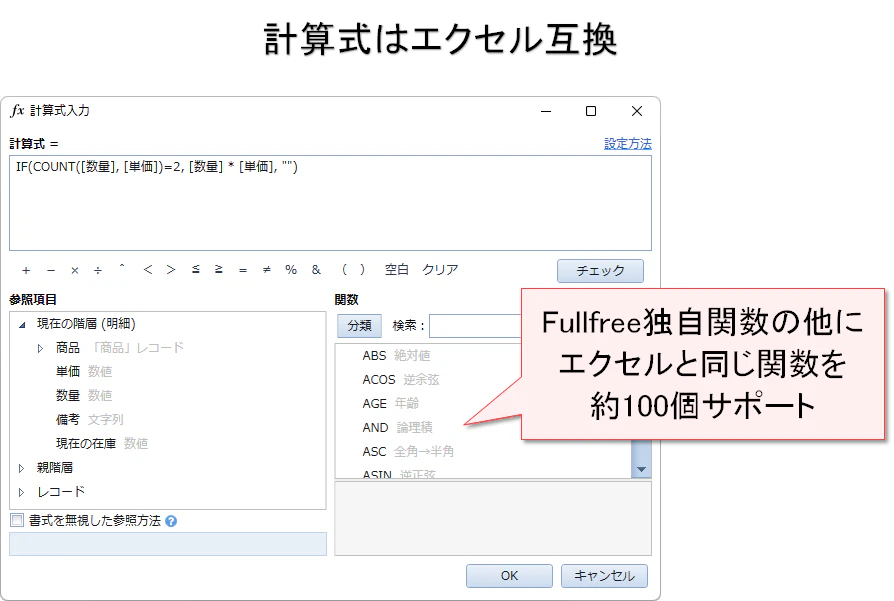This screenshot has width=894, height=601.
Task: Insert the ≥ greater-than-or-equal operator
Action: click(219, 270)
